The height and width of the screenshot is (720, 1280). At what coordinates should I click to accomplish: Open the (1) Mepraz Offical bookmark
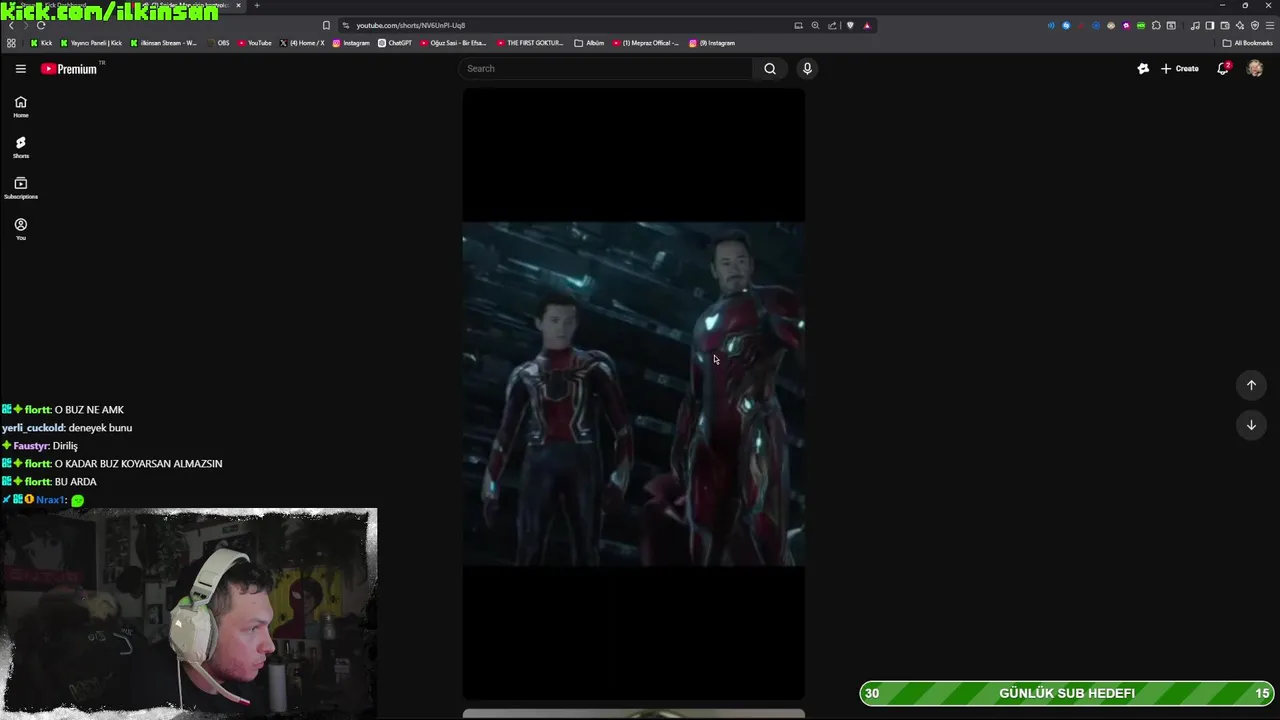coord(646,43)
